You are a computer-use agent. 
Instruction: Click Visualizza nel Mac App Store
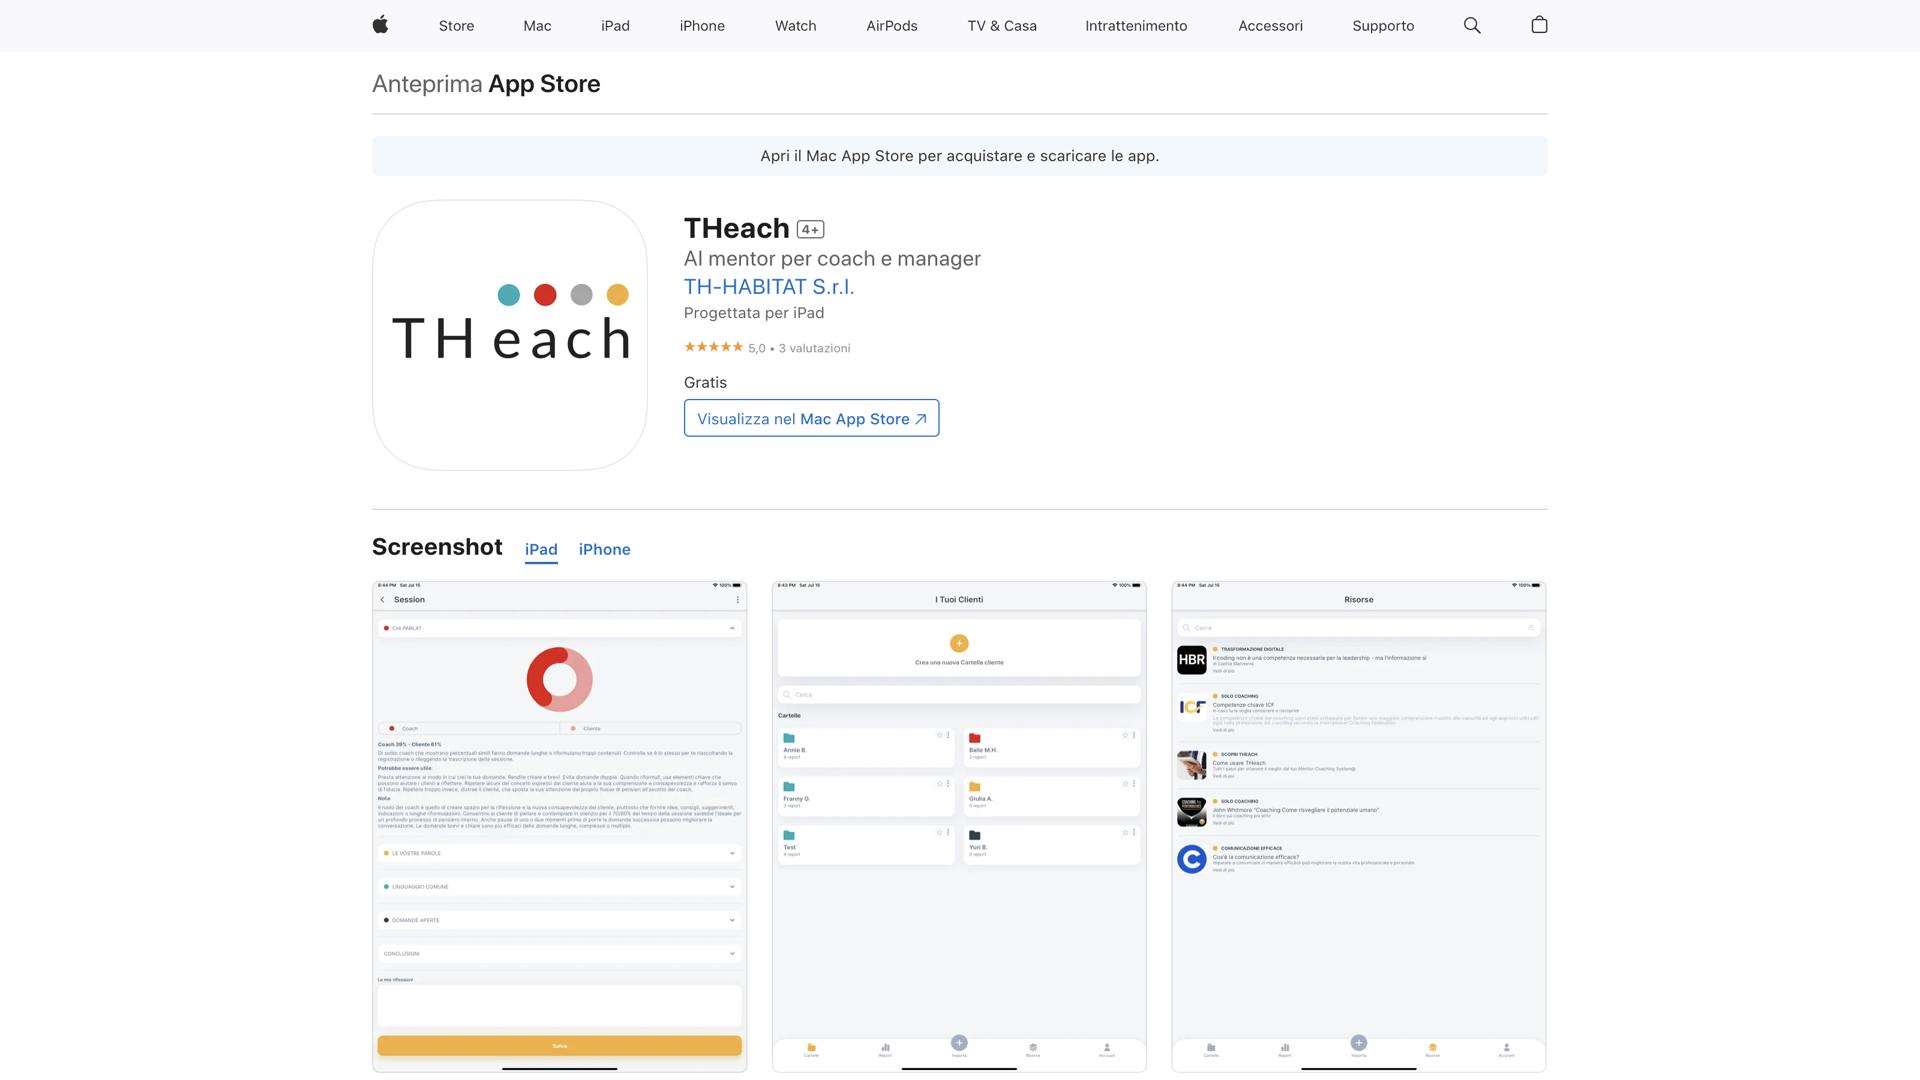click(810, 418)
